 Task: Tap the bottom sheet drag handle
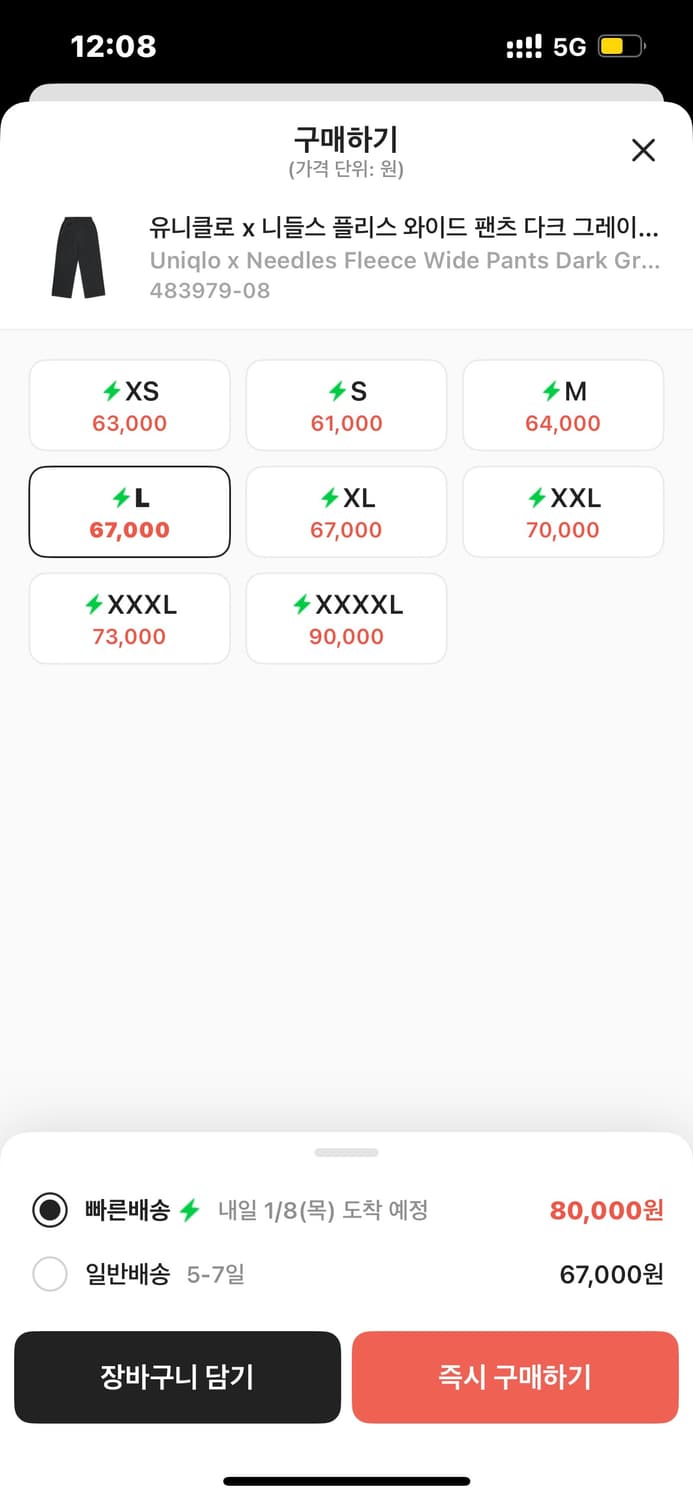click(x=346, y=1152)
